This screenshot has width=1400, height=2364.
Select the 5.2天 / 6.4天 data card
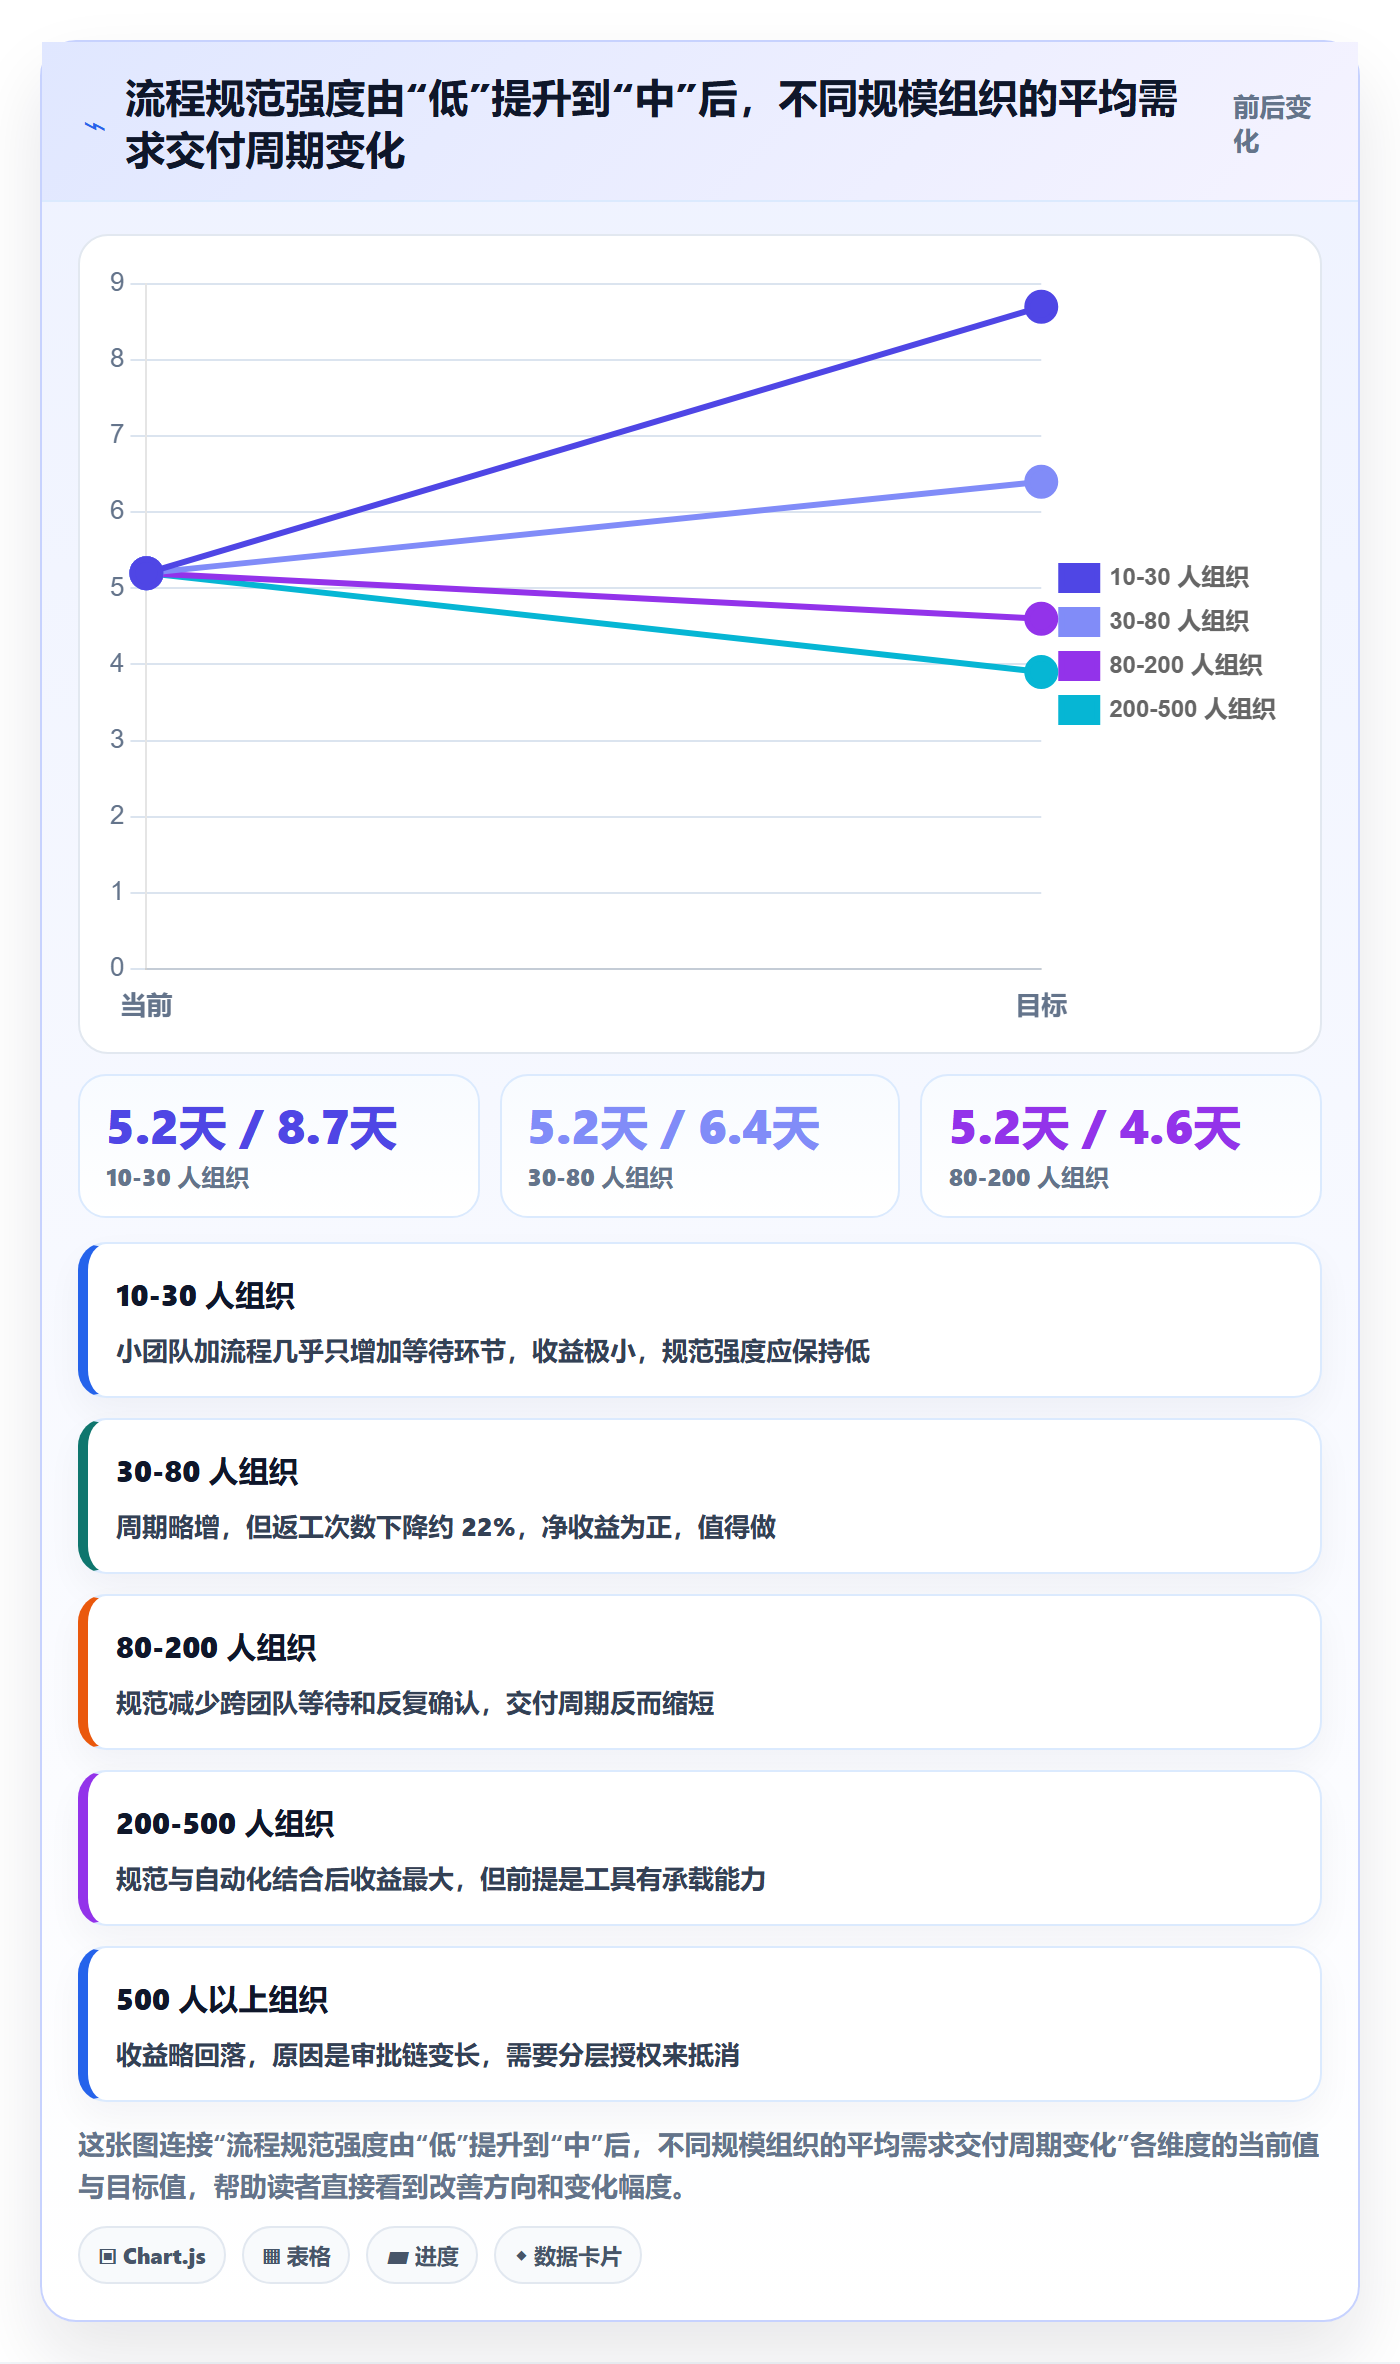click(x=700, y=1146)
